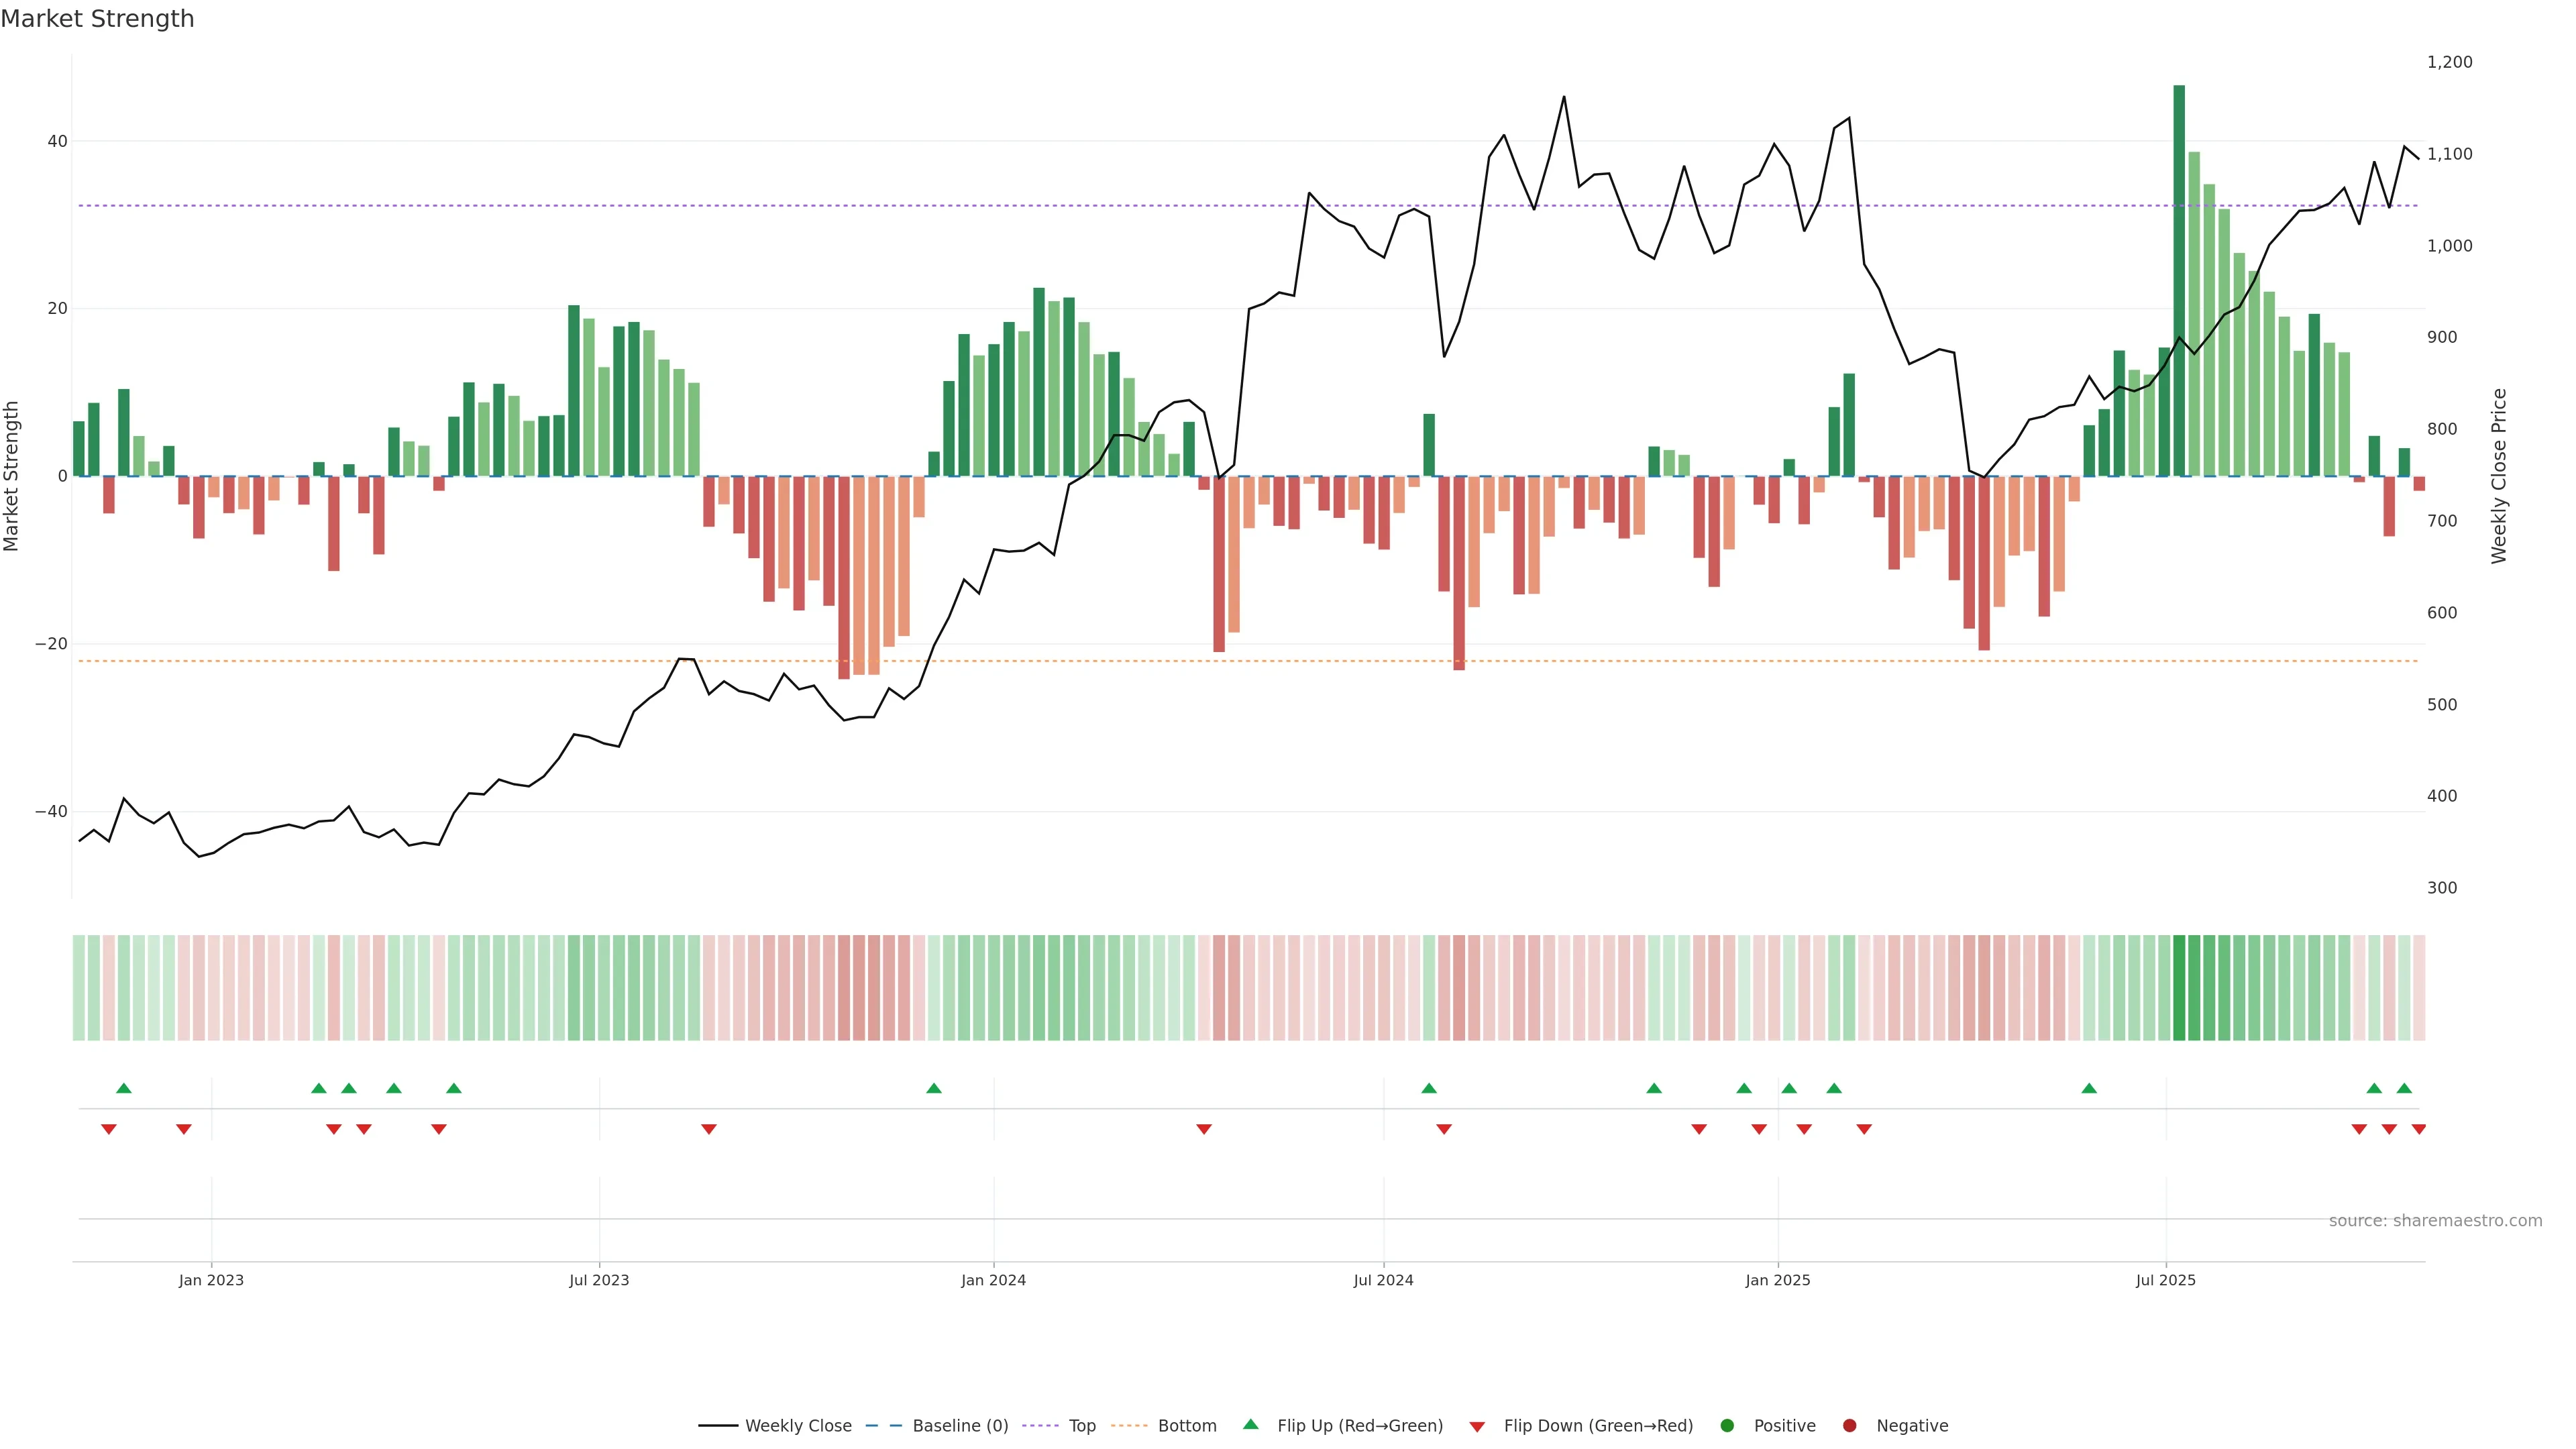Click the Jul 2025 x-axis label

2165,1280
